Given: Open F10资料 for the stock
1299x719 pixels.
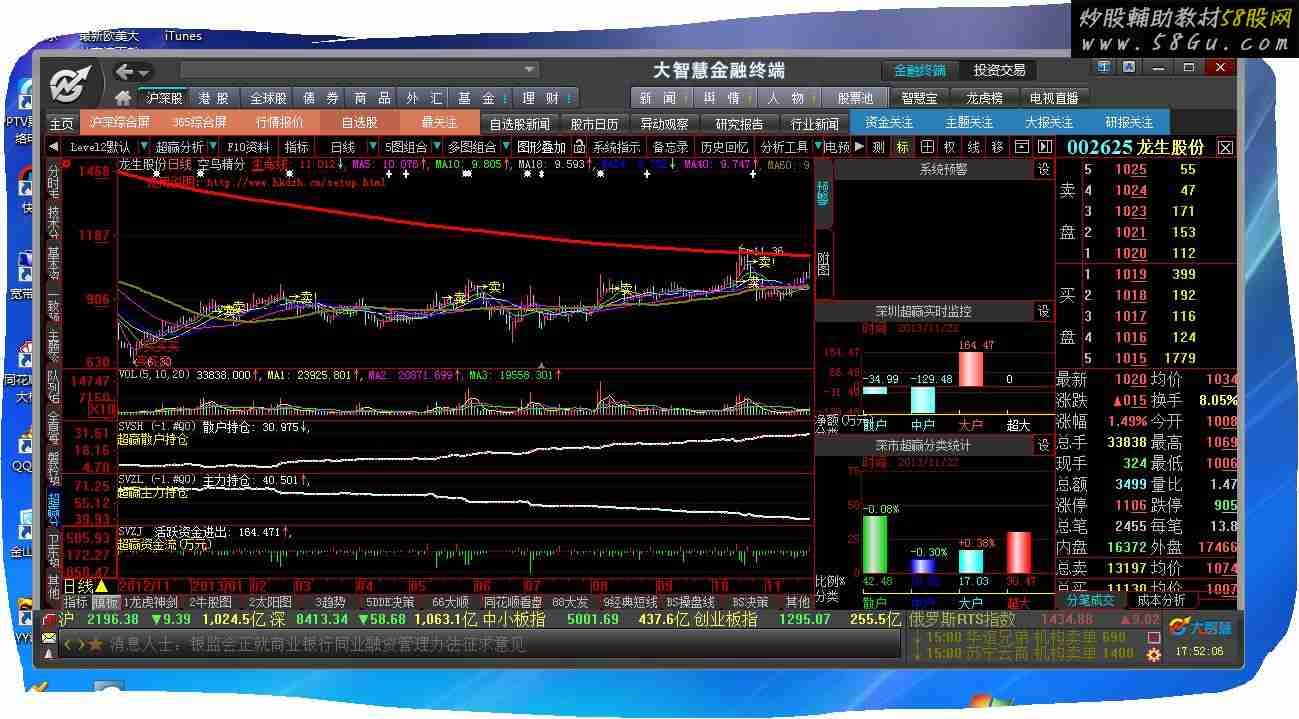Looking at the screenshot, I should [249, 147].
